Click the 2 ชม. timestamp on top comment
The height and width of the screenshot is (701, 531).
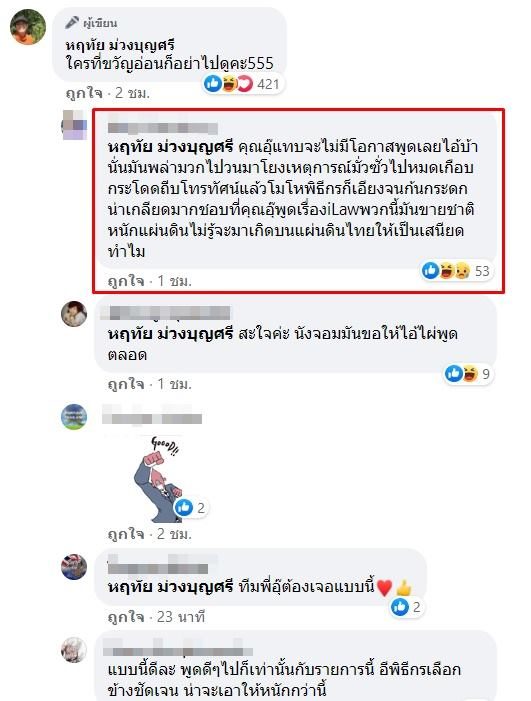(x=133, y=93)
